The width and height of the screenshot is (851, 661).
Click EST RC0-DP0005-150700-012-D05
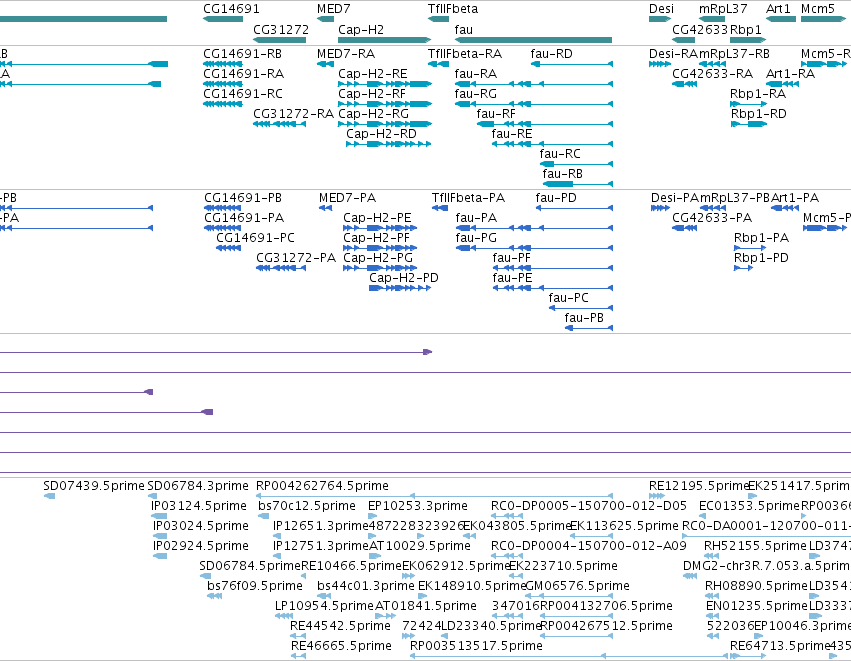[x=589, y=506]
